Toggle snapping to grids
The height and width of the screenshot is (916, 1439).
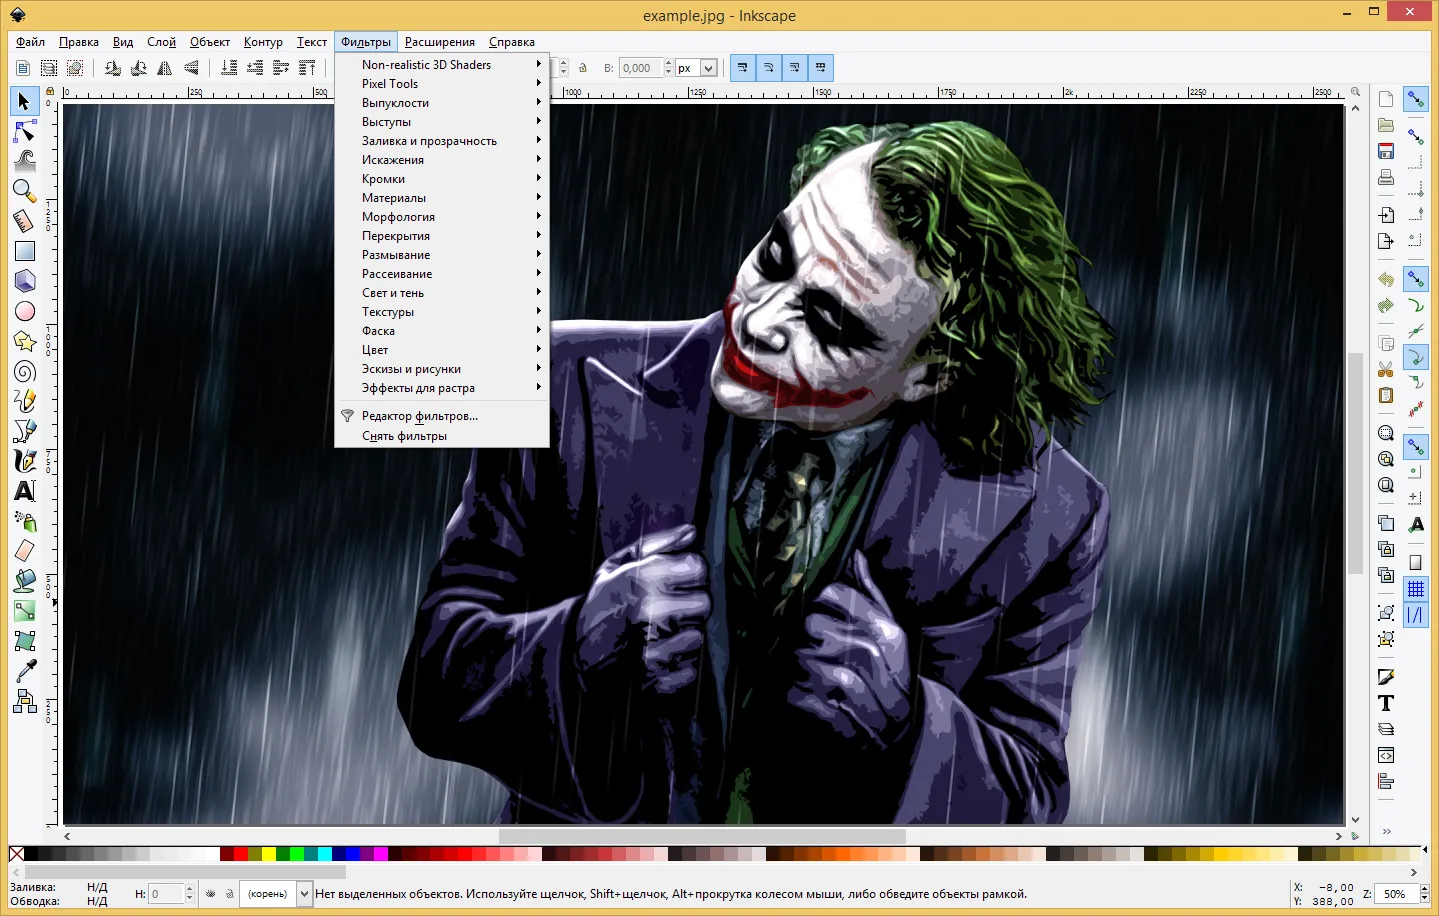(x=1415, y=590)
